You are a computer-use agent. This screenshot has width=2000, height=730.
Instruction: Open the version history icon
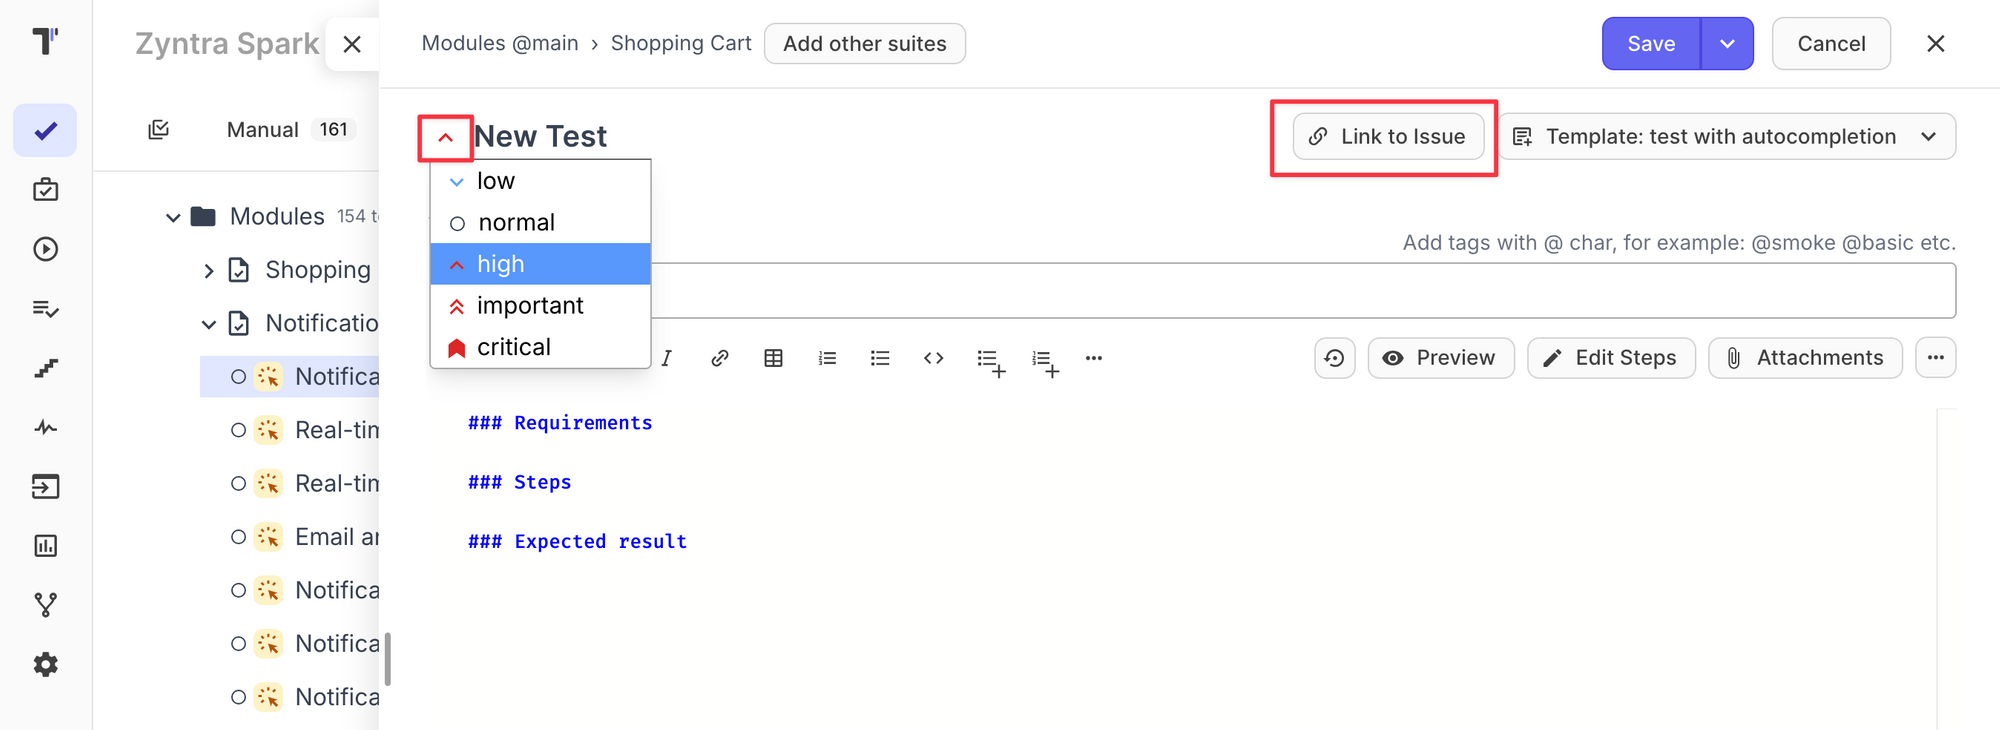(1335, 358)
